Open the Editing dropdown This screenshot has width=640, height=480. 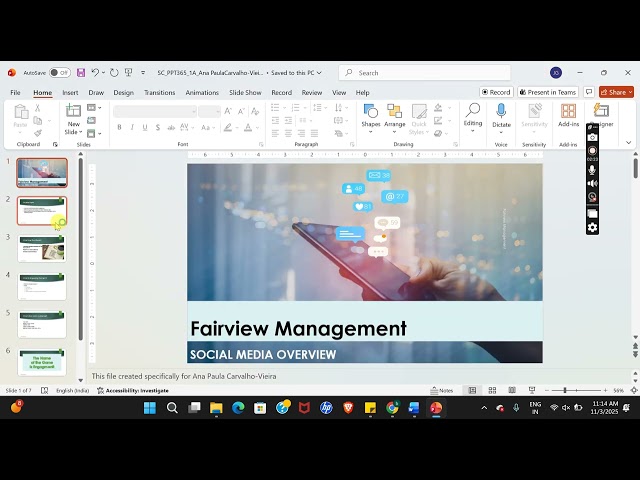point(473,118)
